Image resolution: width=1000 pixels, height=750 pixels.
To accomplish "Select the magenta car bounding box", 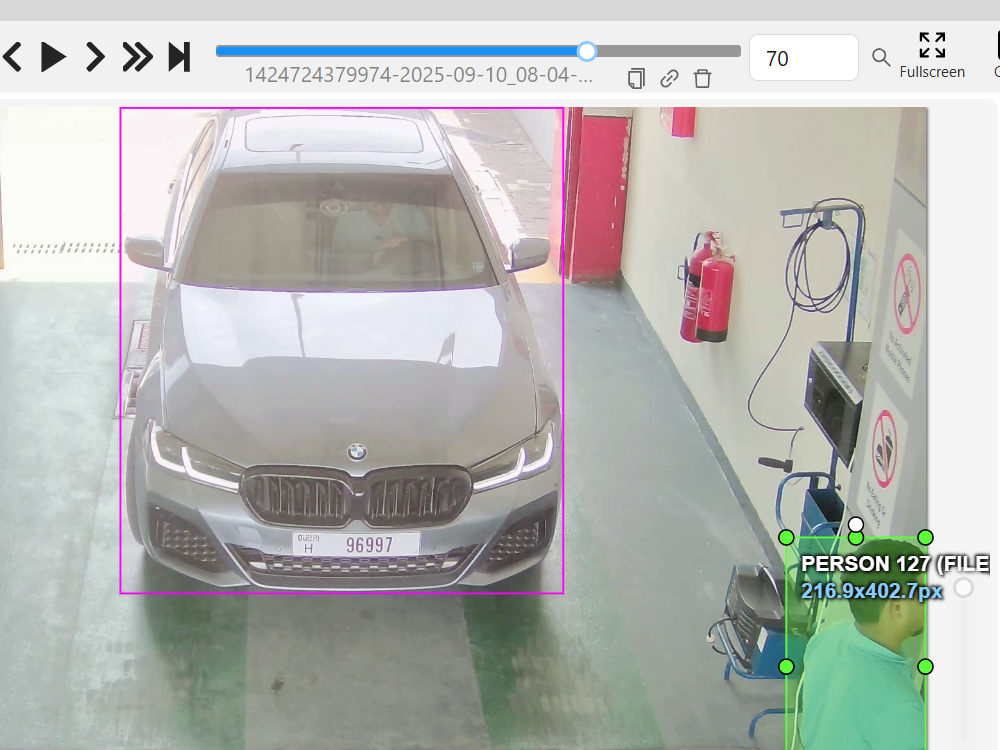I will pyautogui.click(x=342, y=350).
